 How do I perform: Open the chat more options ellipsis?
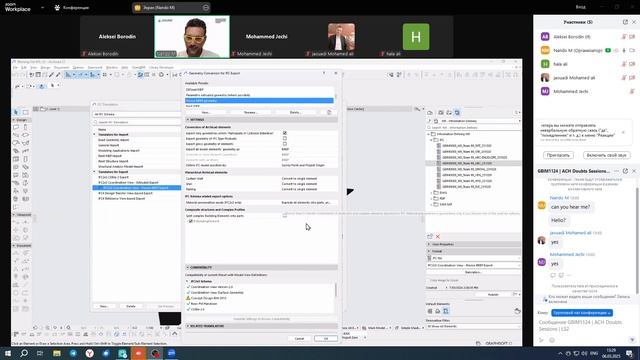pyautogui.click(x=617, y=171)
